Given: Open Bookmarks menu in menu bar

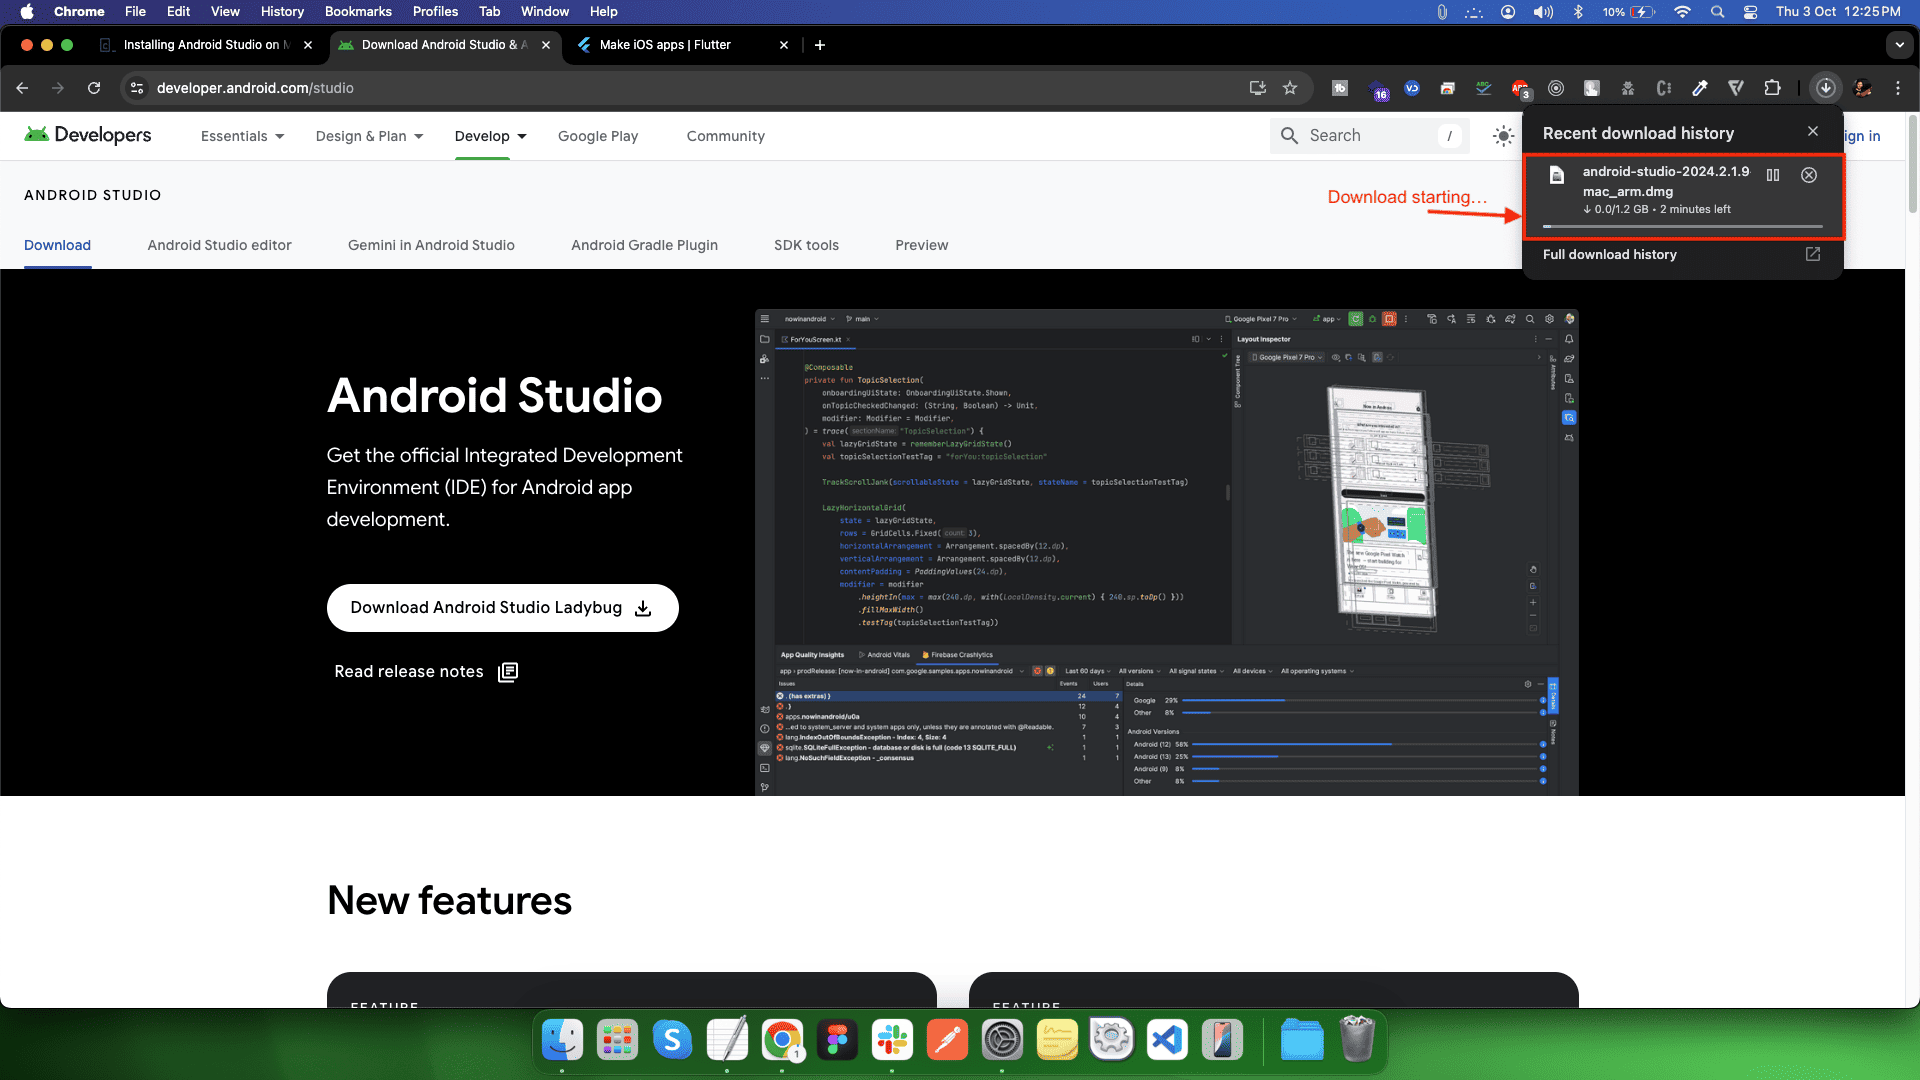Looking at the screenshot, I should tap(358, 11).
